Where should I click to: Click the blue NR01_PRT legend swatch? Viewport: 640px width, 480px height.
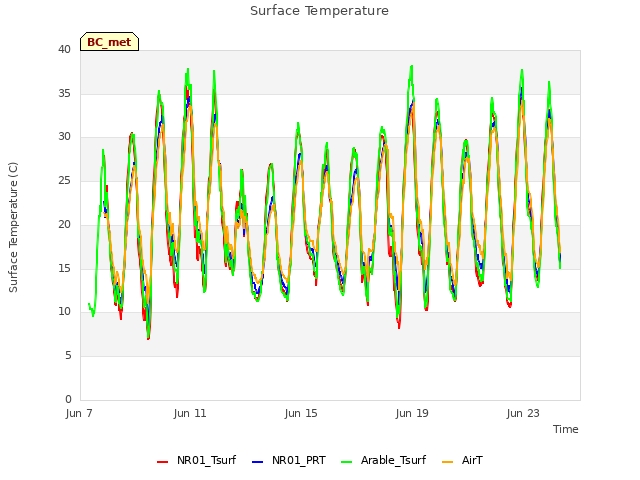[258, 462]
